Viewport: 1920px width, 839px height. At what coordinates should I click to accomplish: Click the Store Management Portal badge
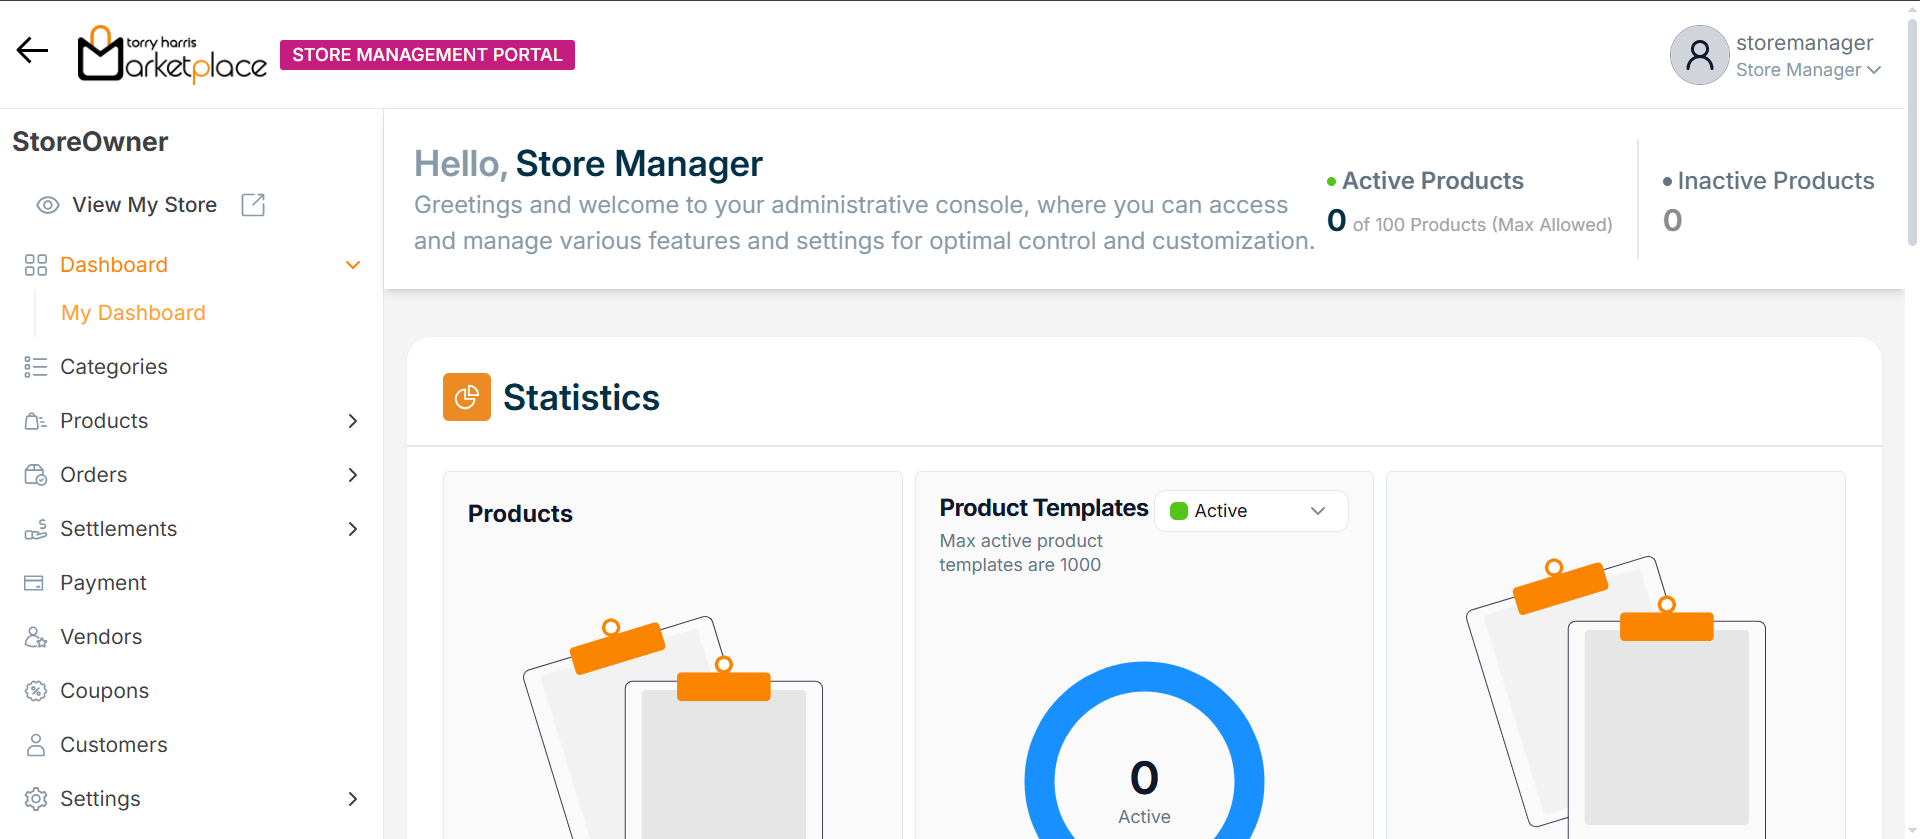point(427,55)
